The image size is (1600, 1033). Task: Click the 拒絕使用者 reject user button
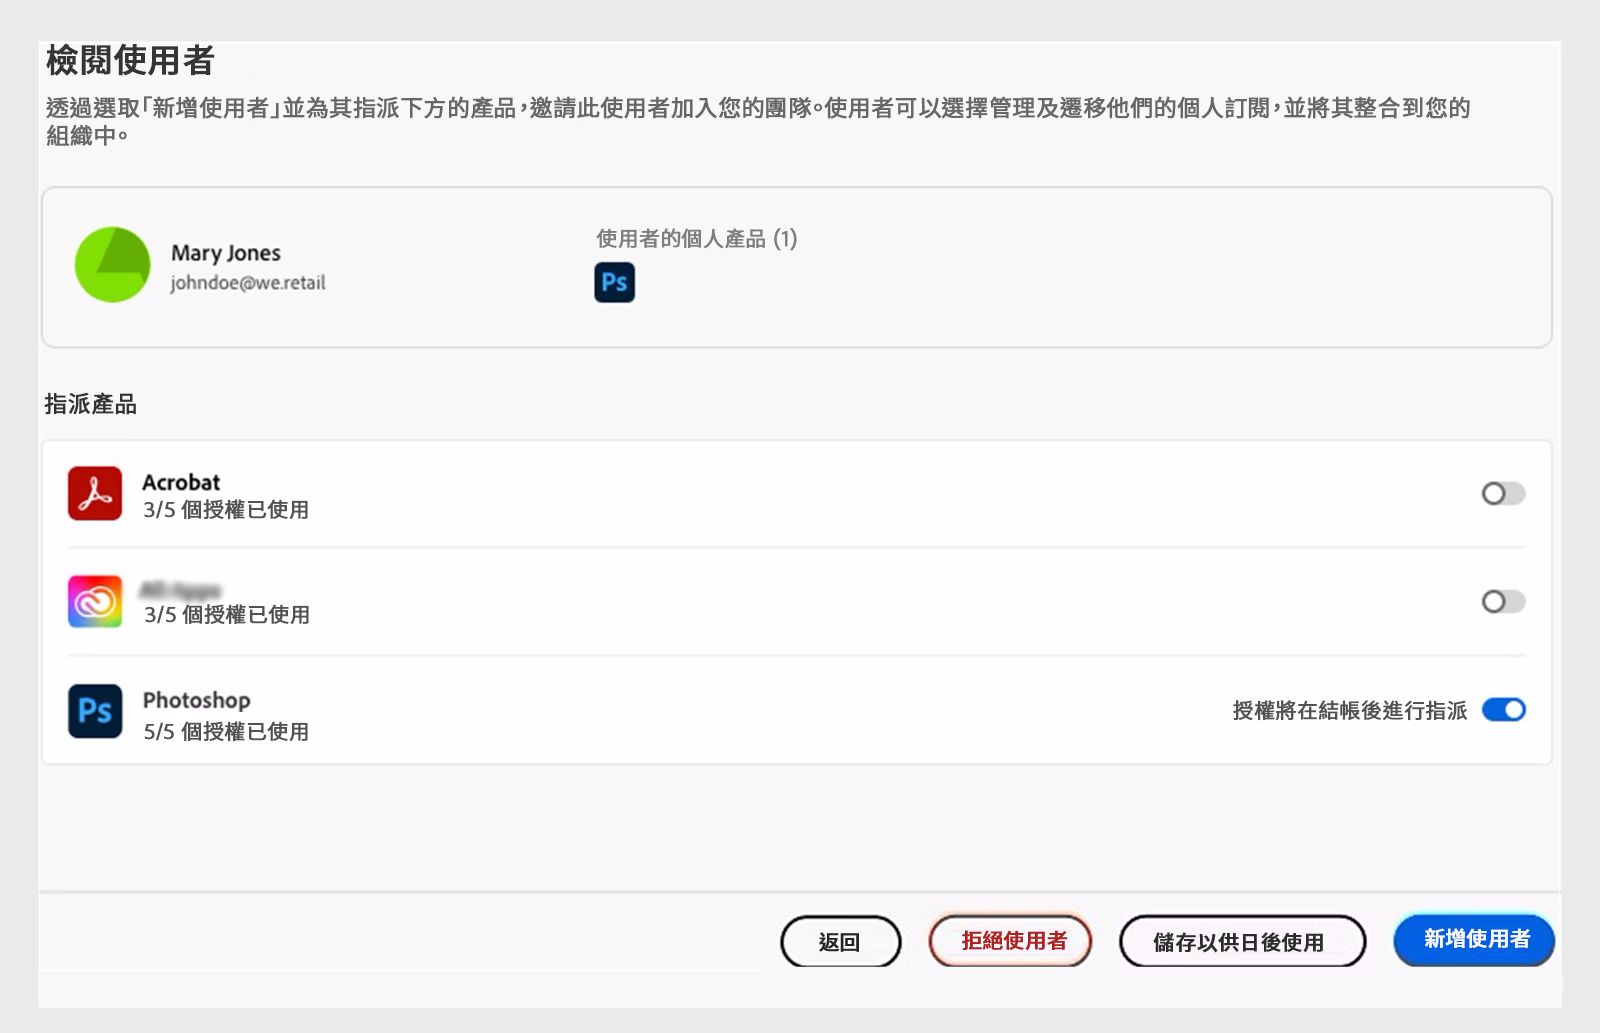click(1010, 941)
